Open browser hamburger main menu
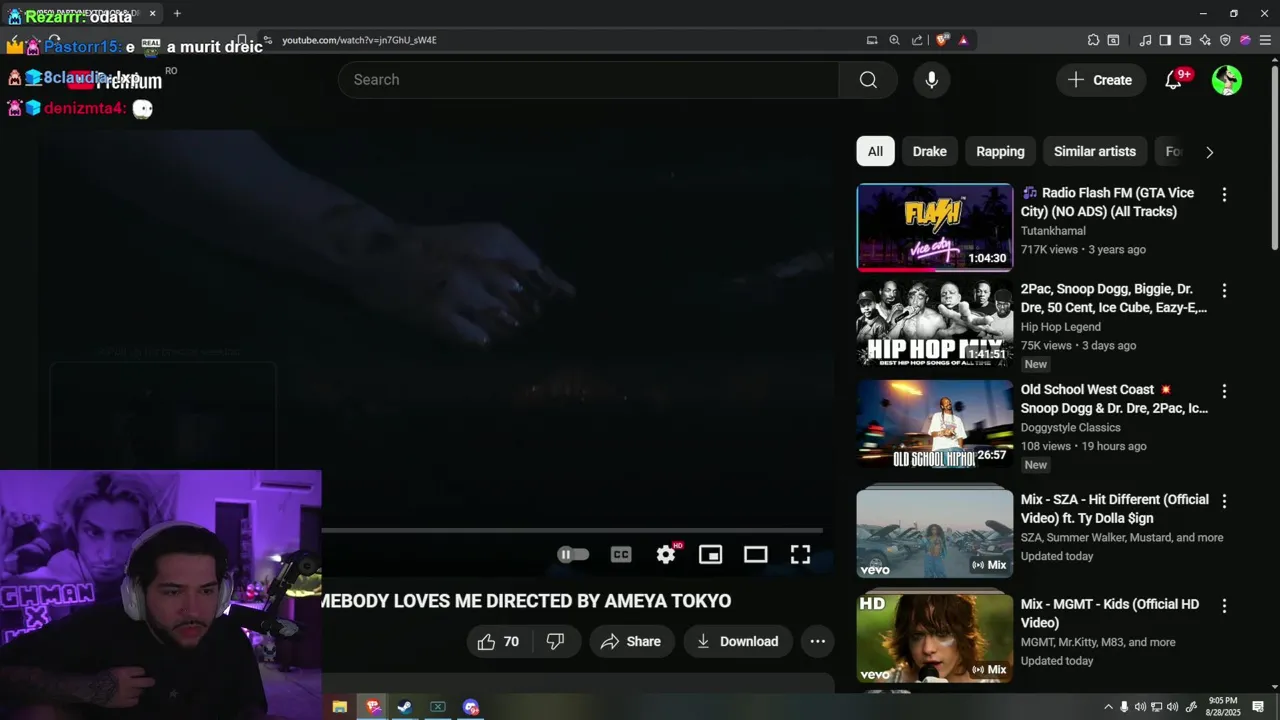This screenshot has width=1280, height=720. (1265, 40)
